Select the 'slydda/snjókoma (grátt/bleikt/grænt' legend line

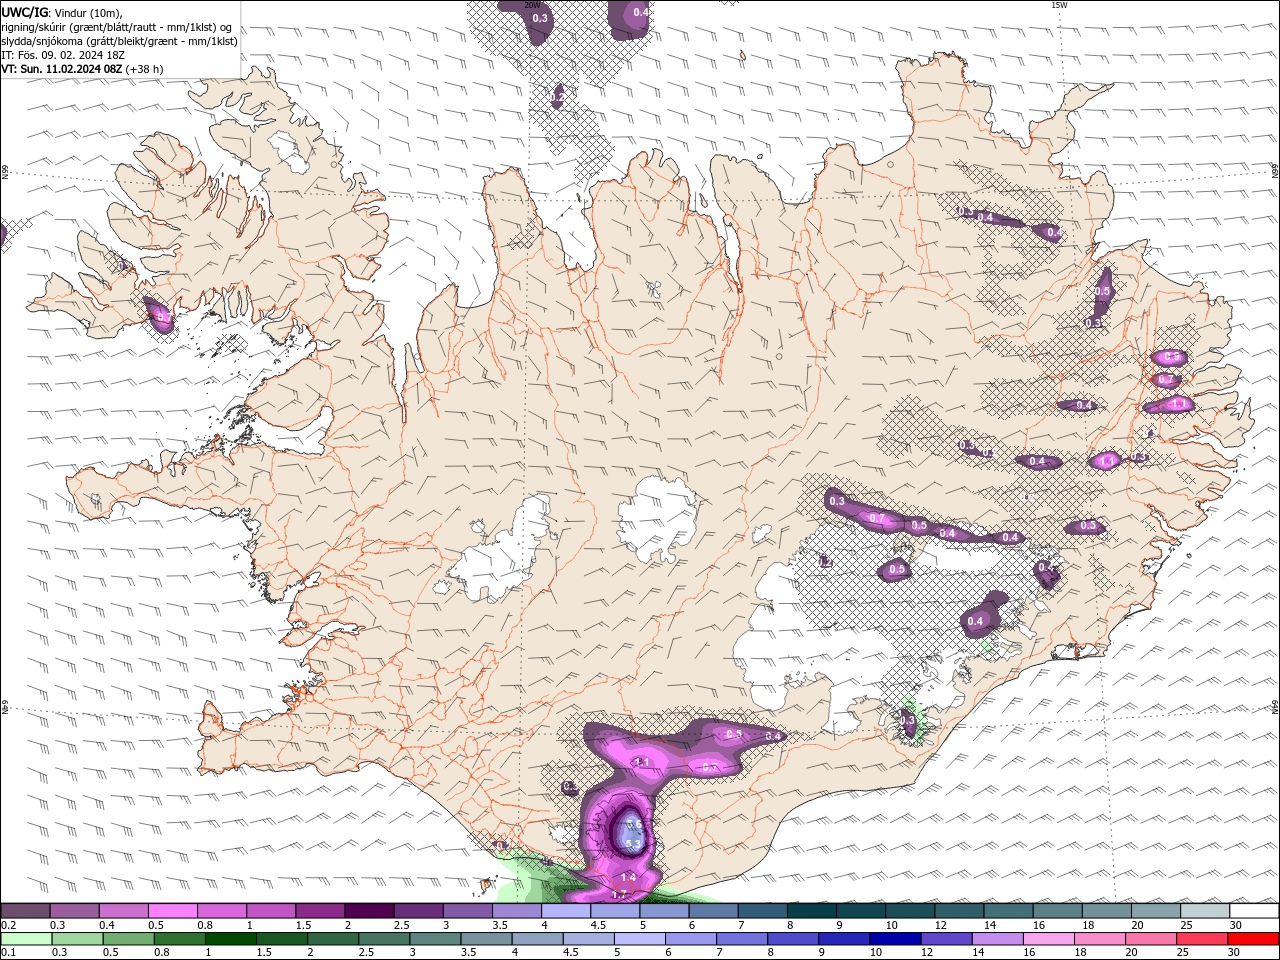click(120, 41)
